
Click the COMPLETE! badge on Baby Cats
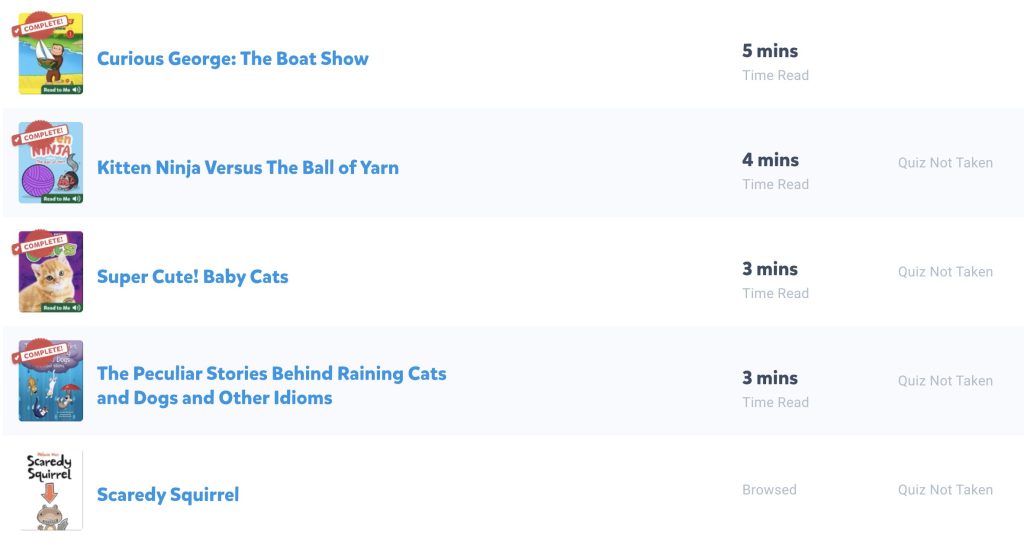39,243
